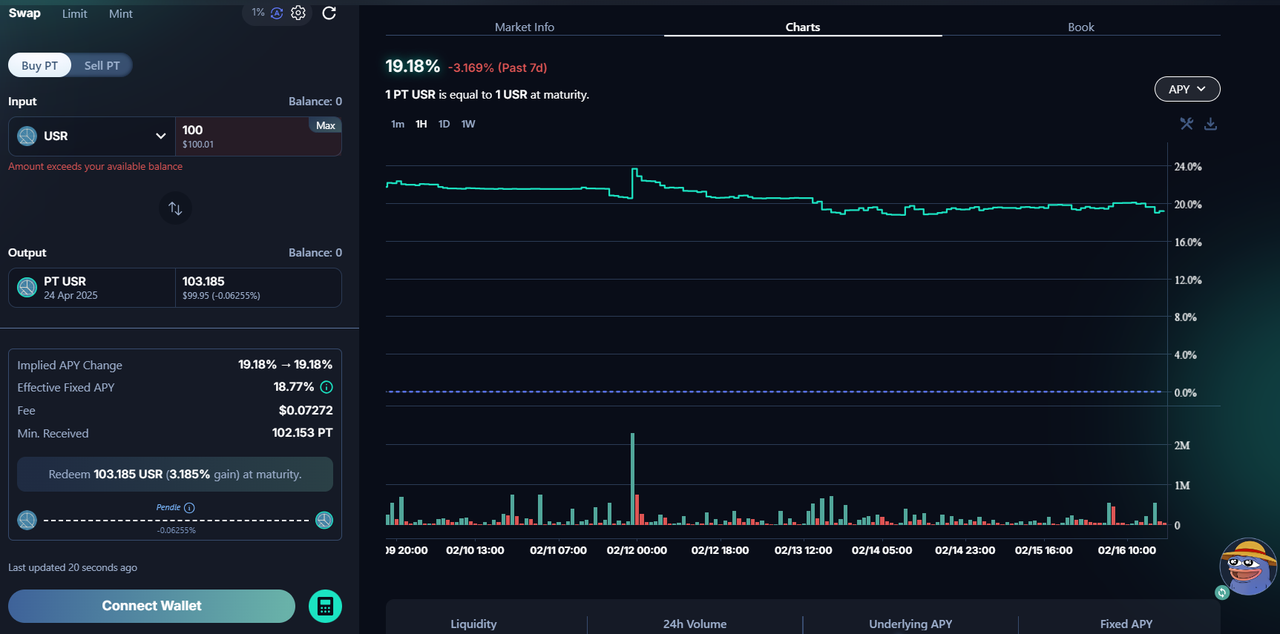This screenshot has height=634, width=1280.
Task: Swap input and output with arrows icon
Action: click(175, 208)
